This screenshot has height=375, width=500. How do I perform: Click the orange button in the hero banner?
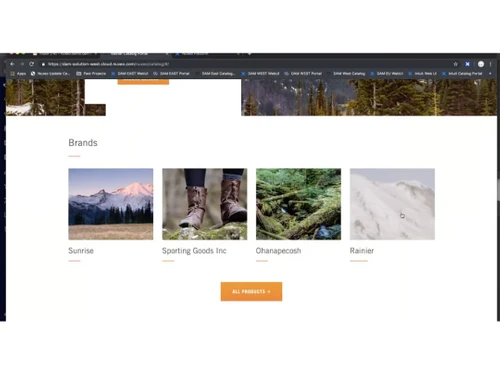pos(143,81)
